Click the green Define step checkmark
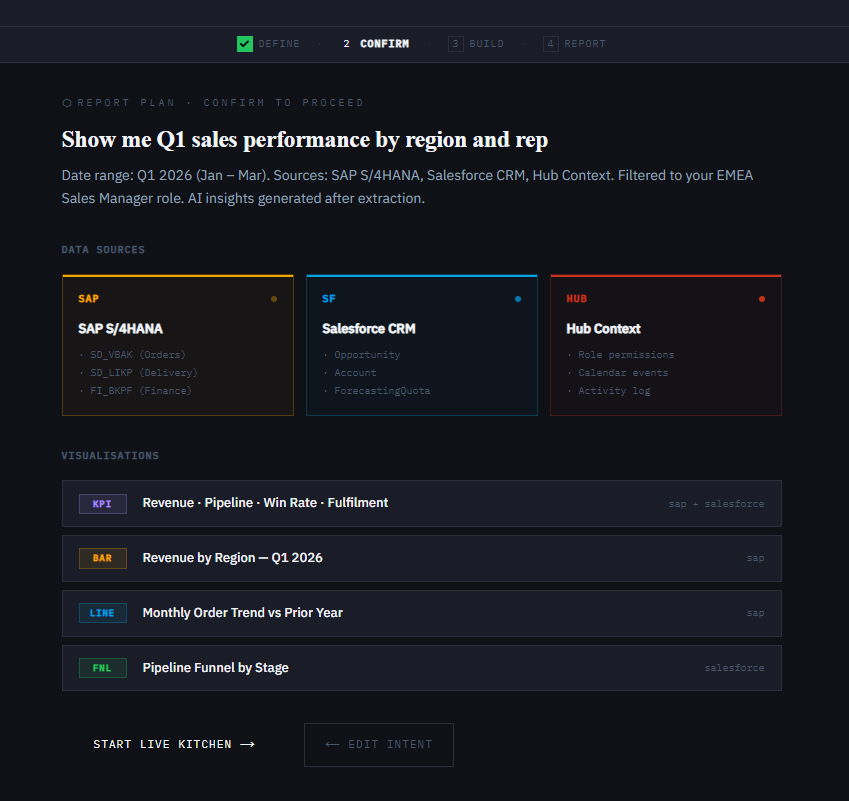Viewport: 849px width, 801px height. tap(245, 44)
